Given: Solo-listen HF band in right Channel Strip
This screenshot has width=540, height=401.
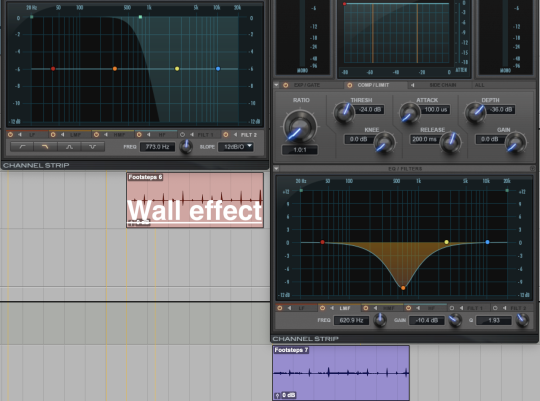Looking at the screenshot, I should (418, 308).
